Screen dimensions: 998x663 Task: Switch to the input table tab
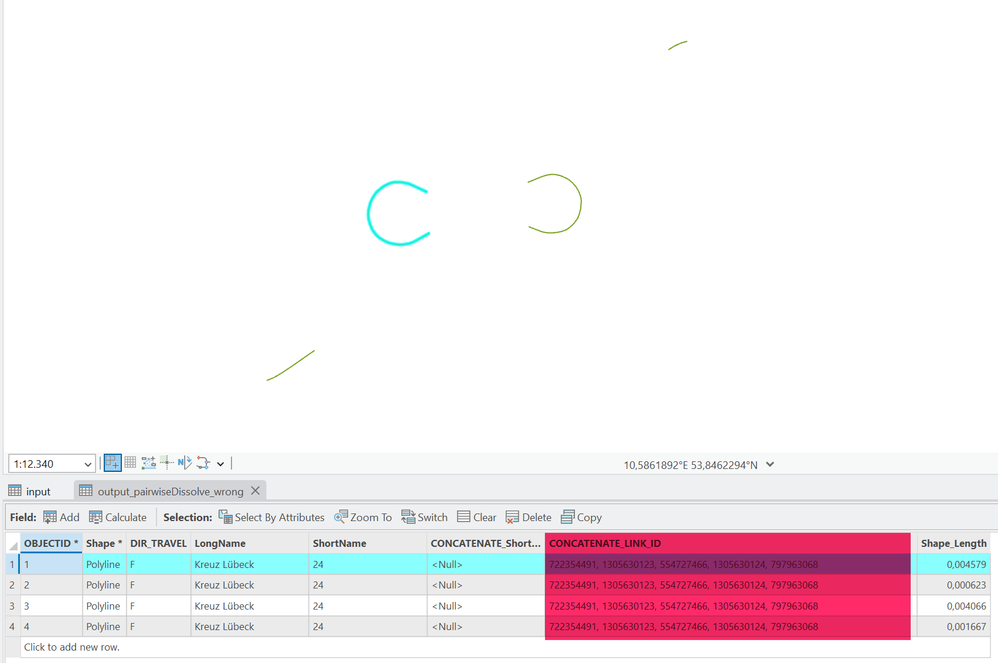[30, 491]
